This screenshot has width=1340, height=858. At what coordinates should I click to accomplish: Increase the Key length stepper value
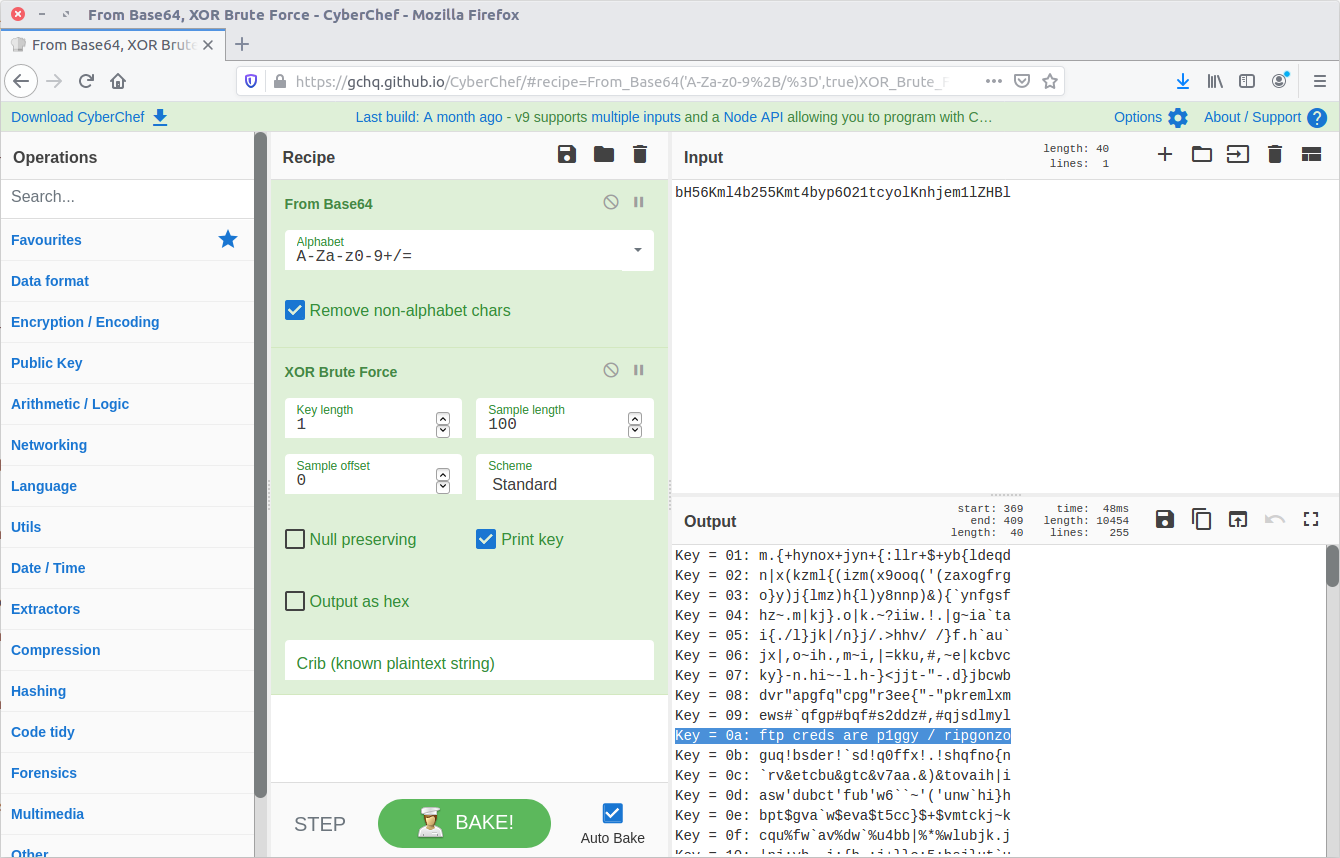tap(443, 418)
